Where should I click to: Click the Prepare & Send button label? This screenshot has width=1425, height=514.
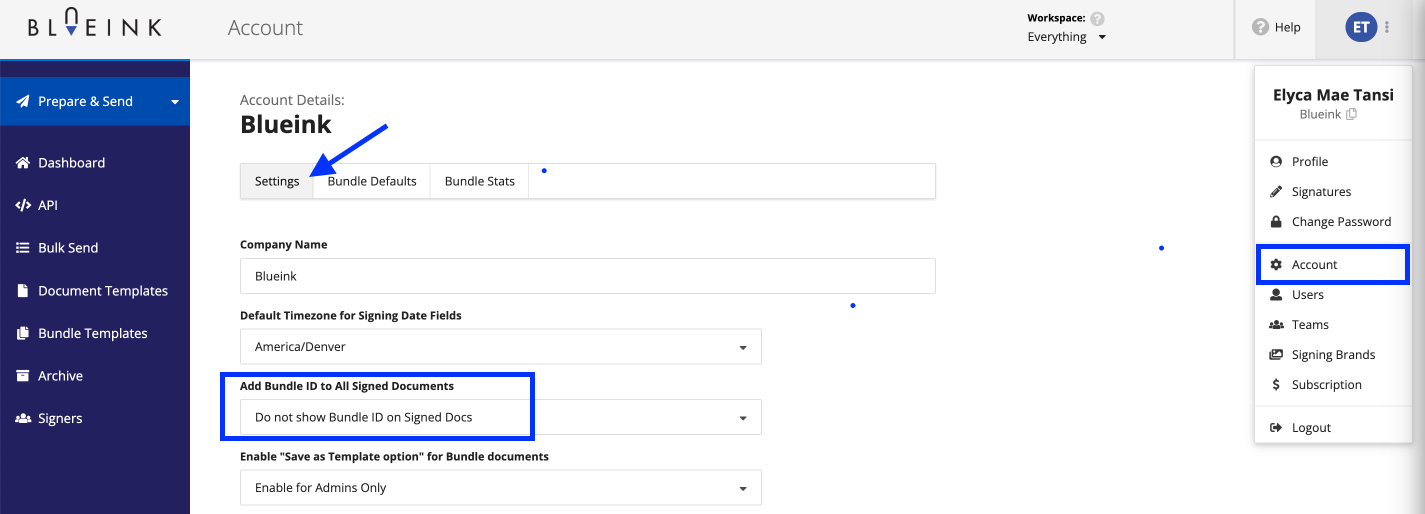point(85,101)
